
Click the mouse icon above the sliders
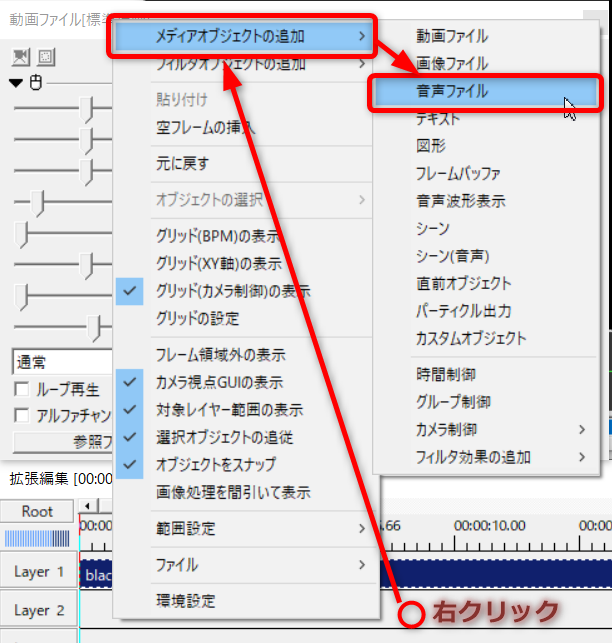click(x=36, y=82)
